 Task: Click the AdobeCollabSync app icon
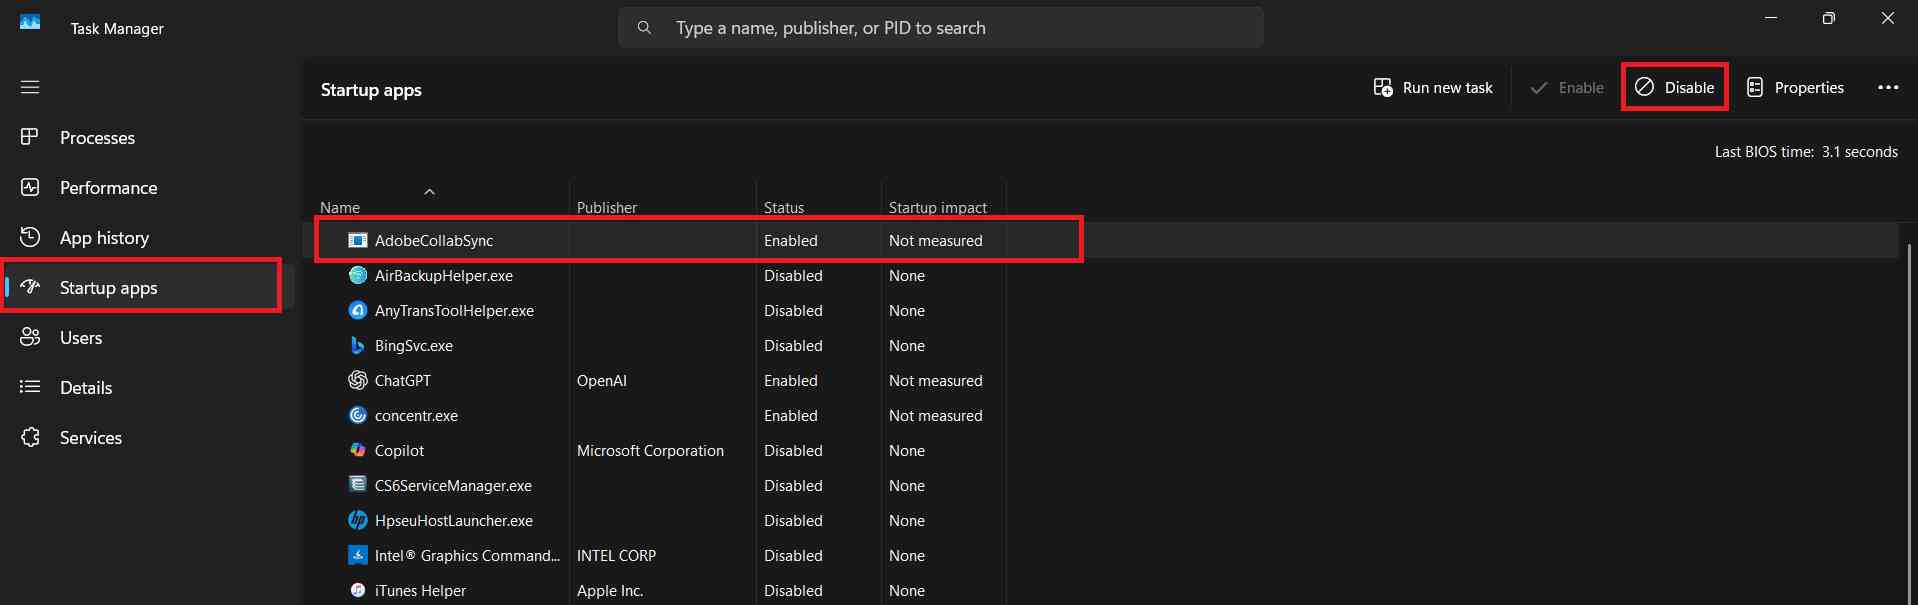click(x=357, y=240)
